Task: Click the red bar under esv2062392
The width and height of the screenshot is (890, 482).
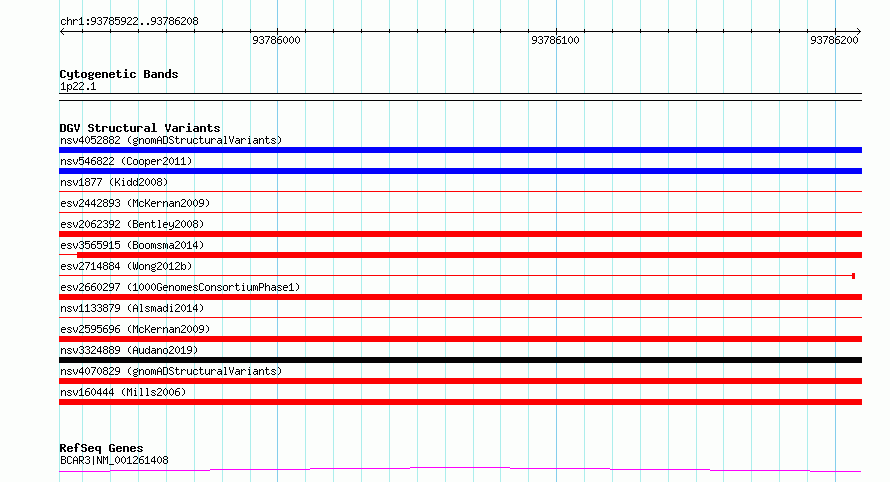Action: (x=460, y=234)
